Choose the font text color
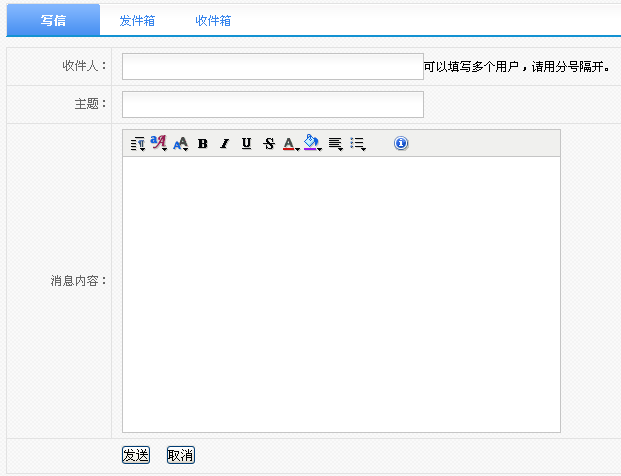The height and width of the screenshot is (476, 621). [x=290, y=144]
